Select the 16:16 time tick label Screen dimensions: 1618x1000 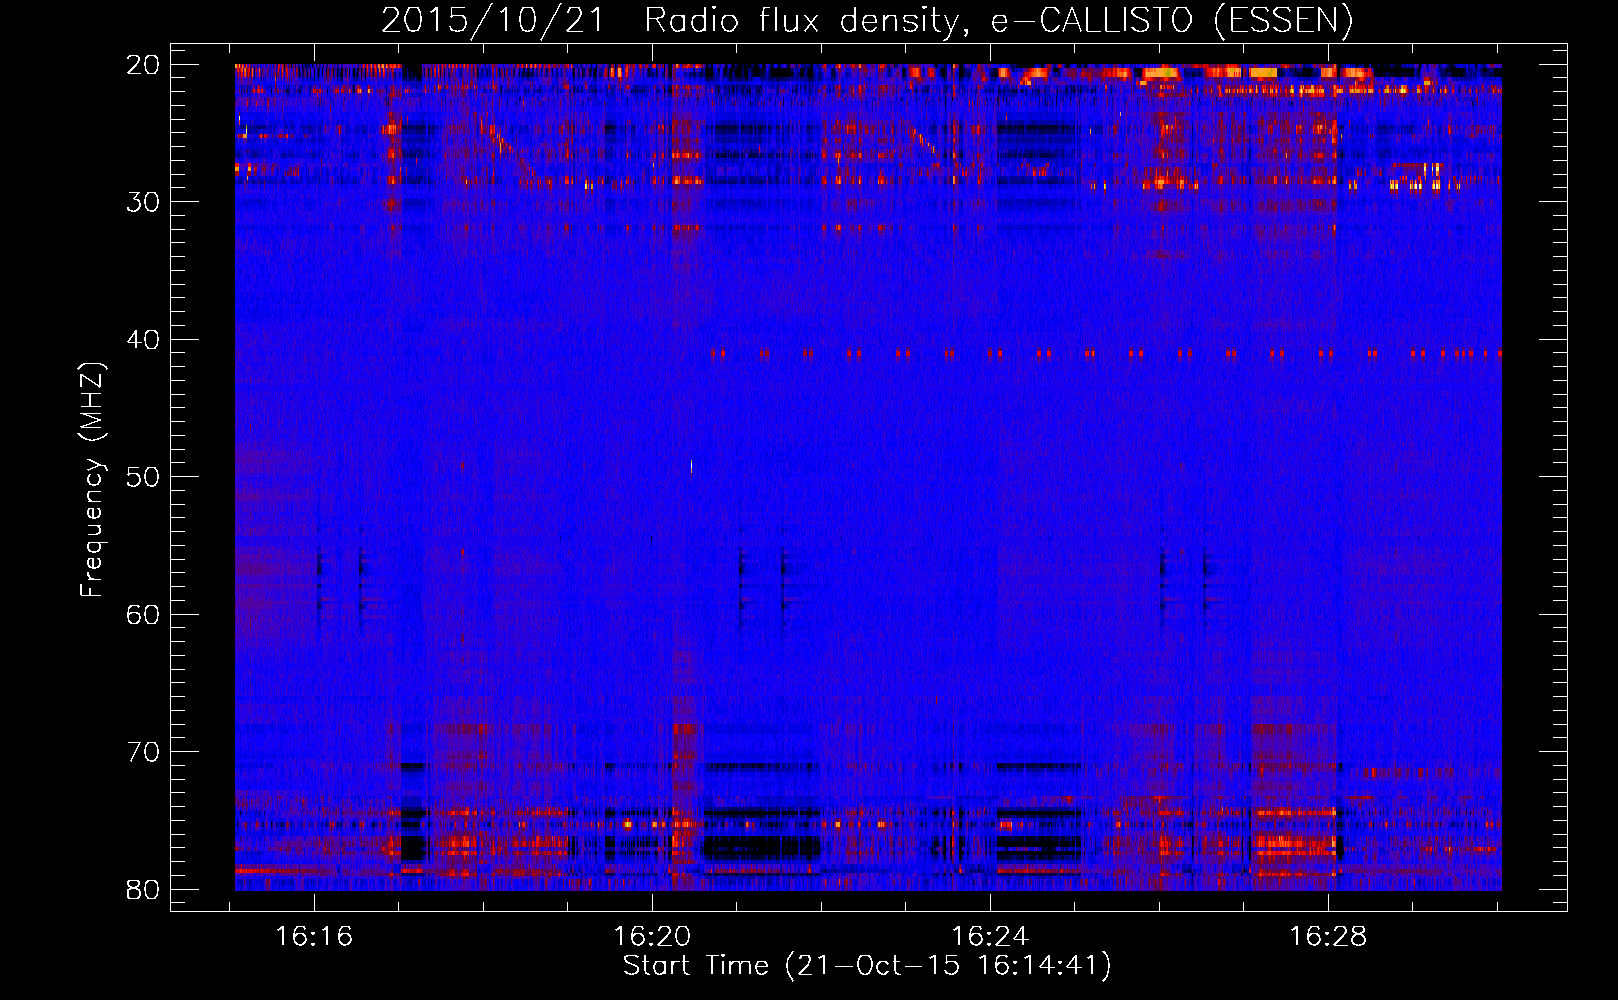click(x=314, y=937)
